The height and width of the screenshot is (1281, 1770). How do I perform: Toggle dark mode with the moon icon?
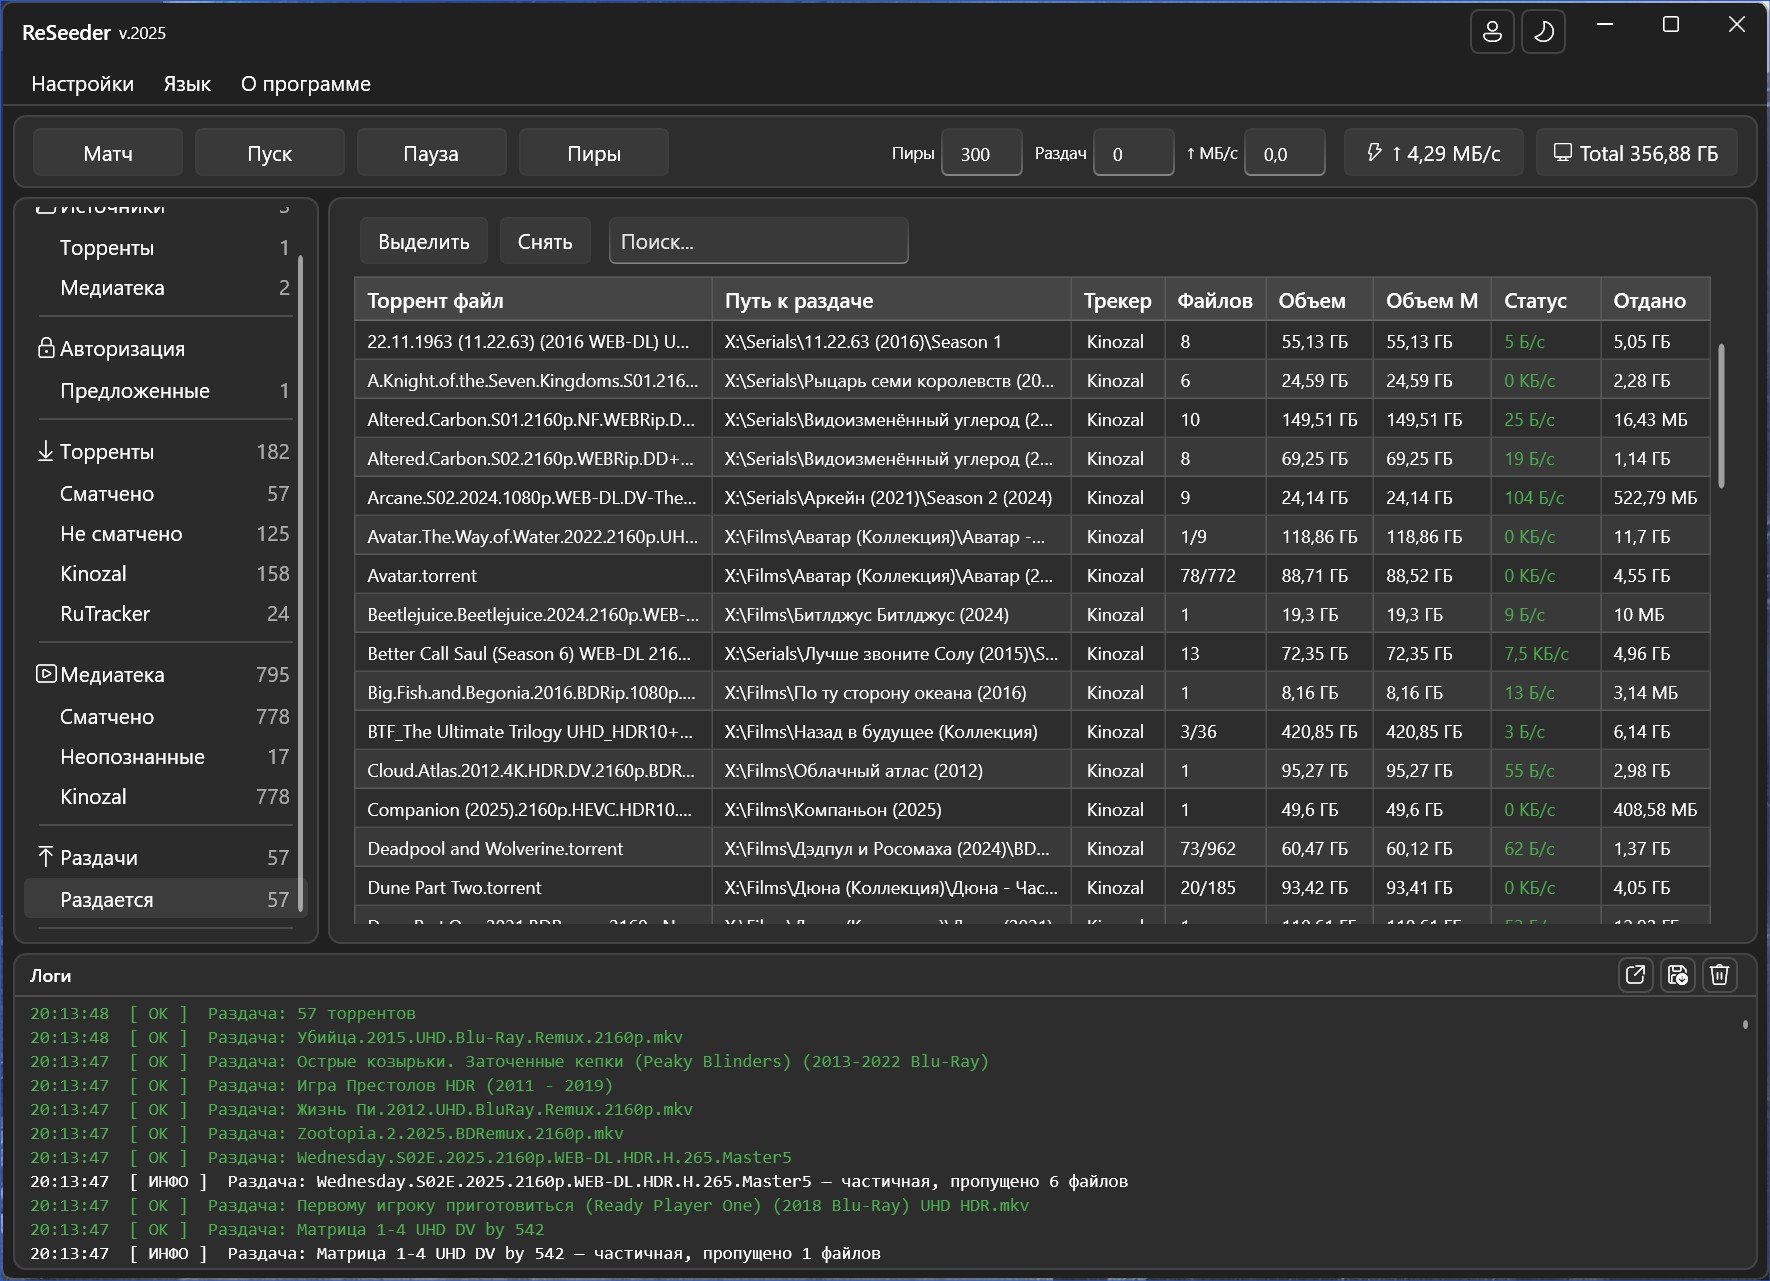[x=1543, y=32]
